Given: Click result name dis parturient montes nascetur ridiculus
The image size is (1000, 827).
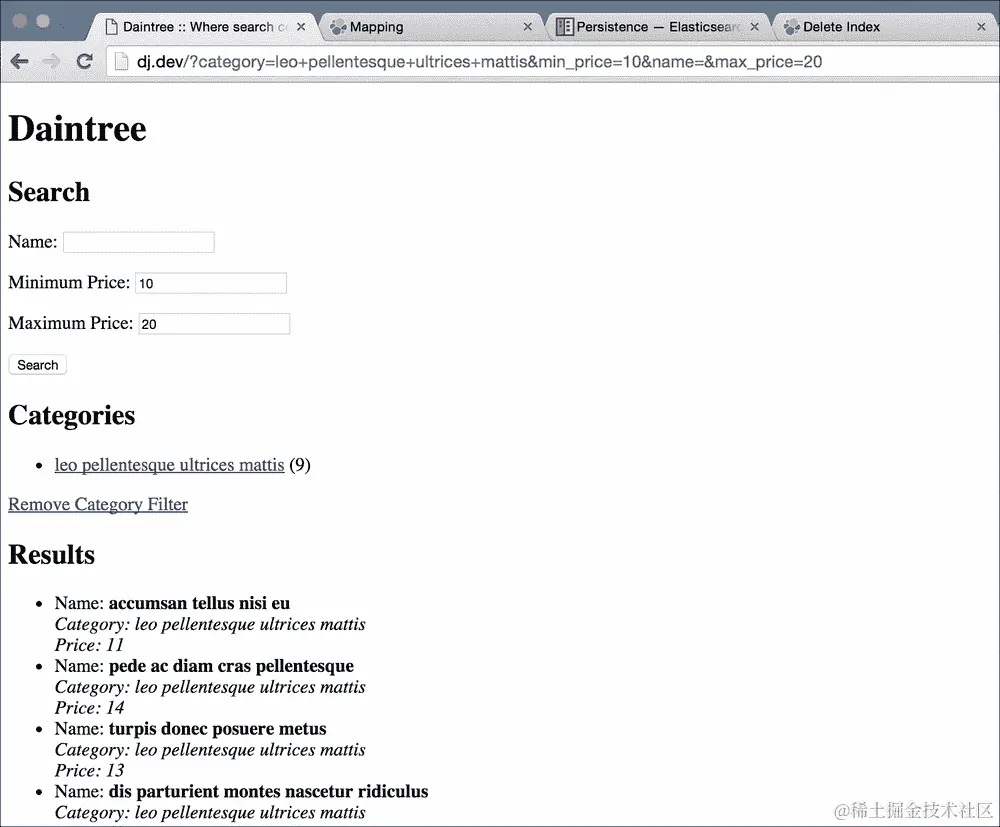Looking at the screenshot, I should click(268, 791).
